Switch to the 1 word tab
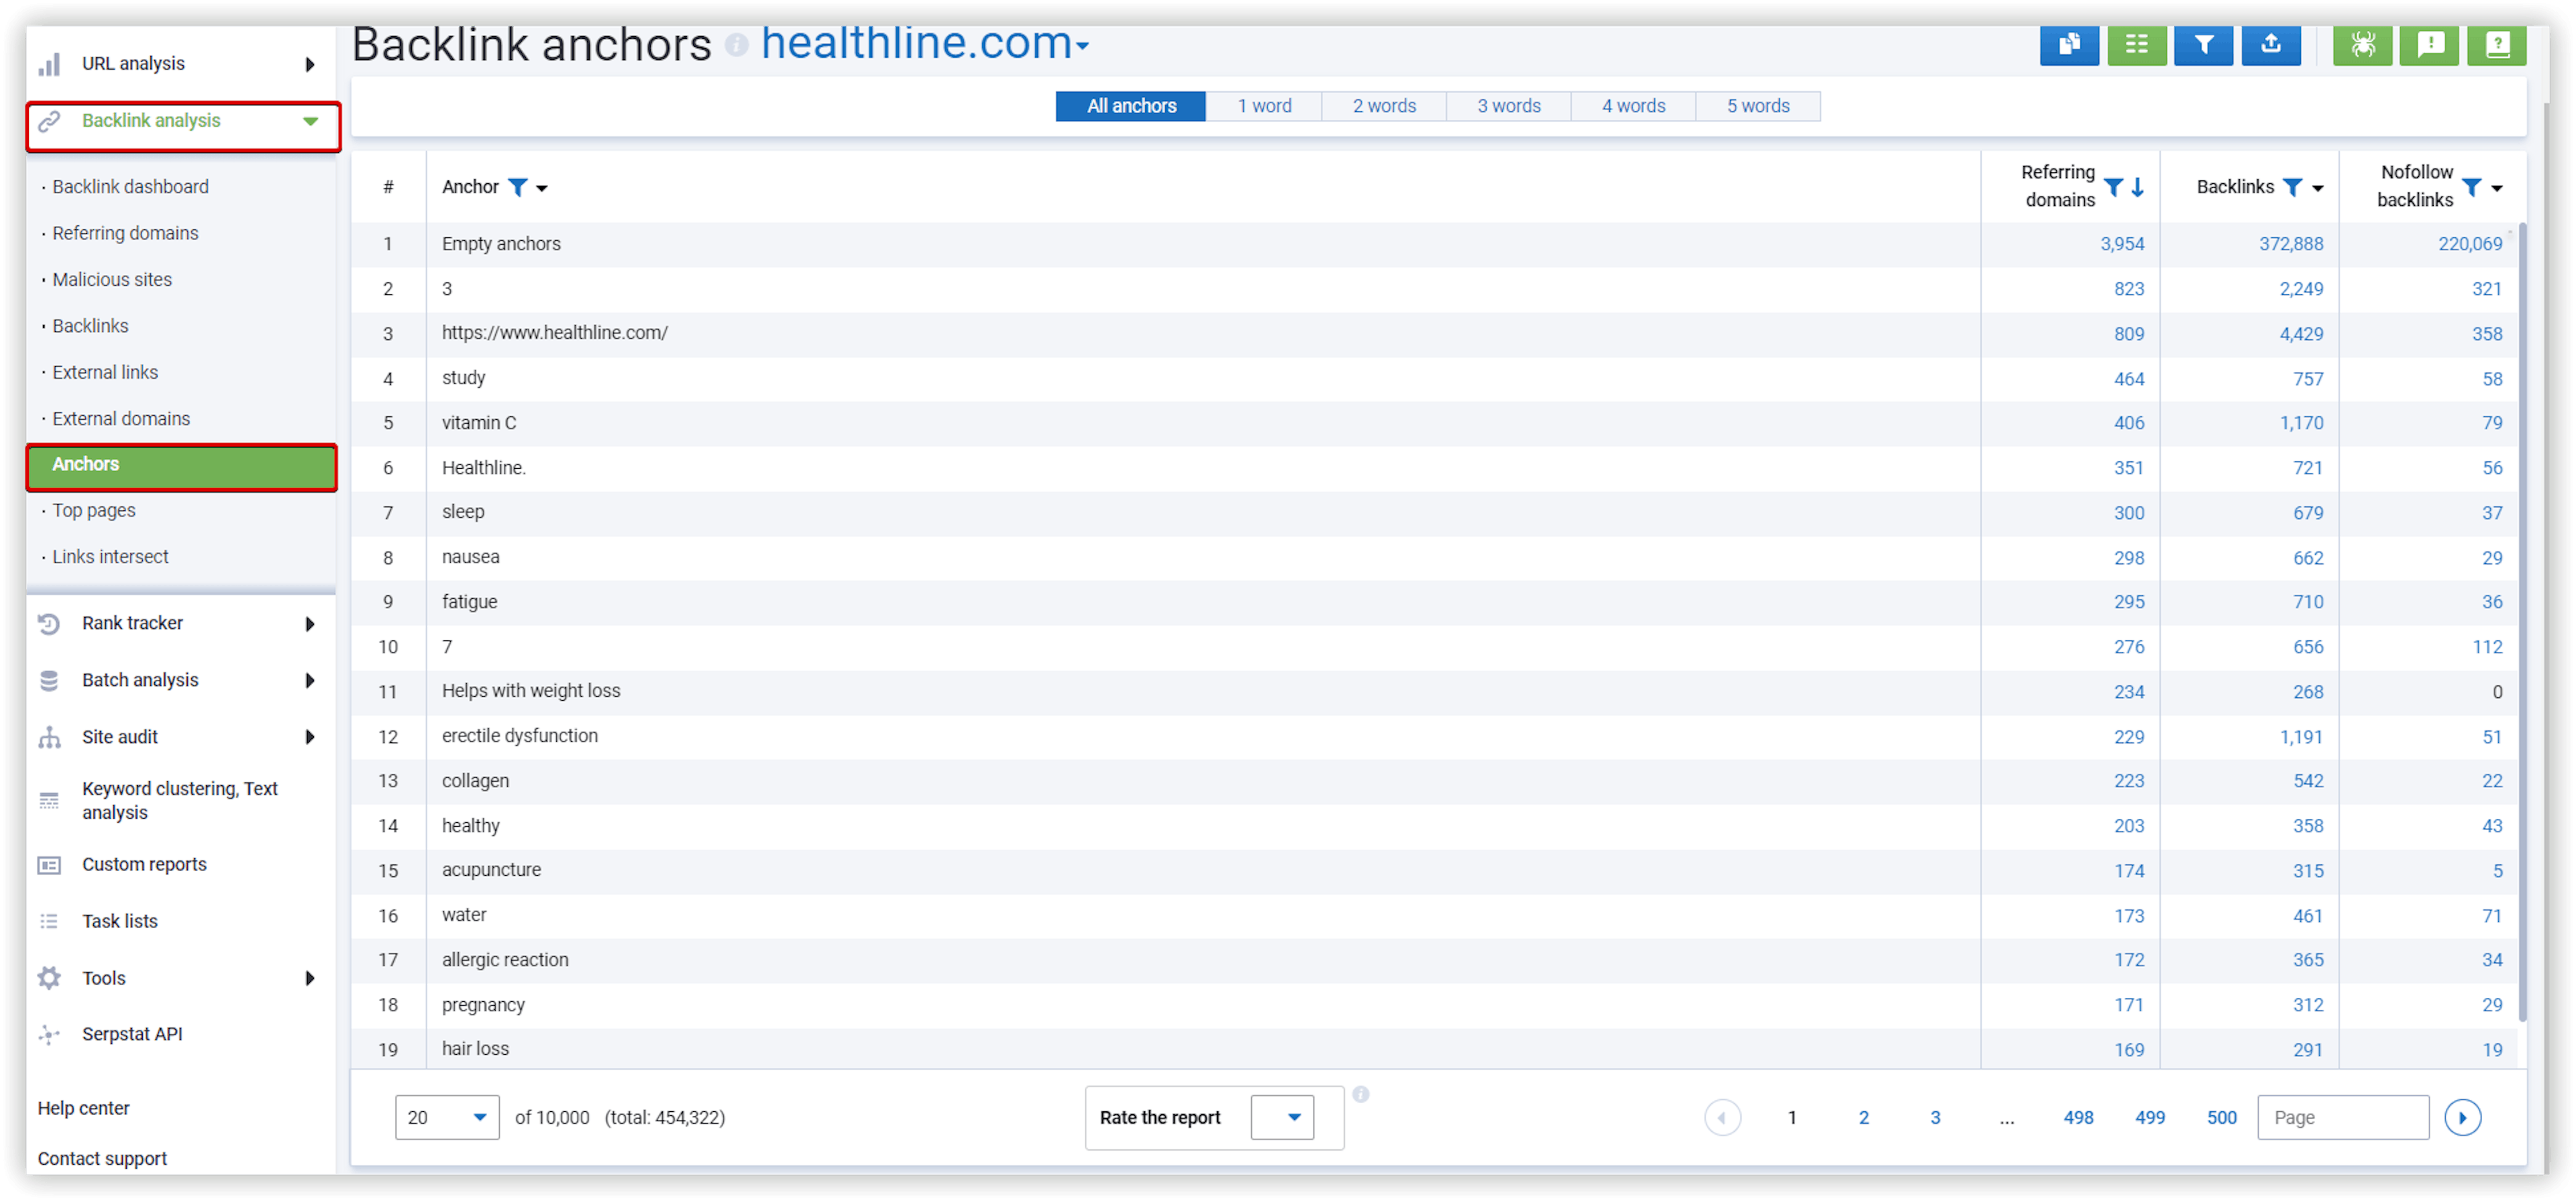Viewport: 2576px width, 1201px height. tap(1264, 106)
